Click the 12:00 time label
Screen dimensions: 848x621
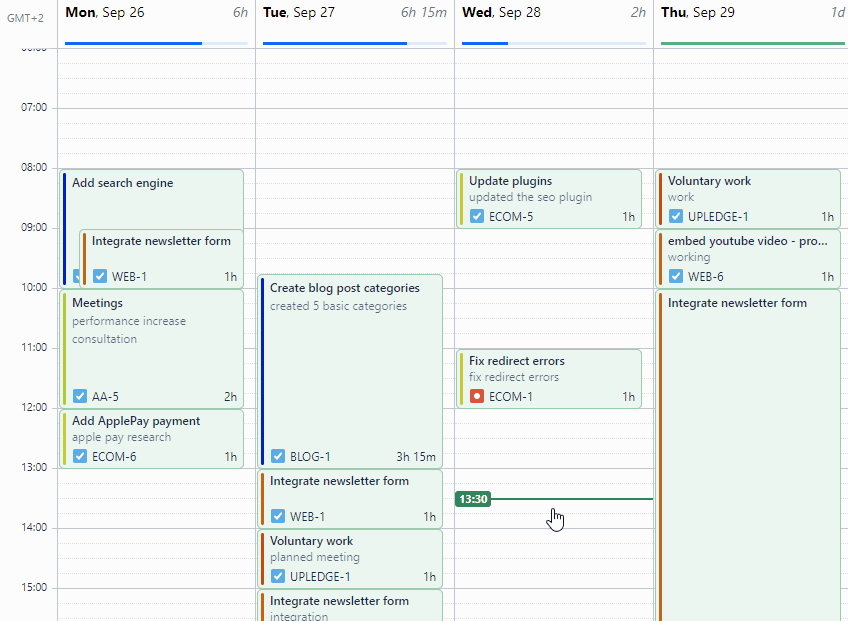tap(34, 407)
